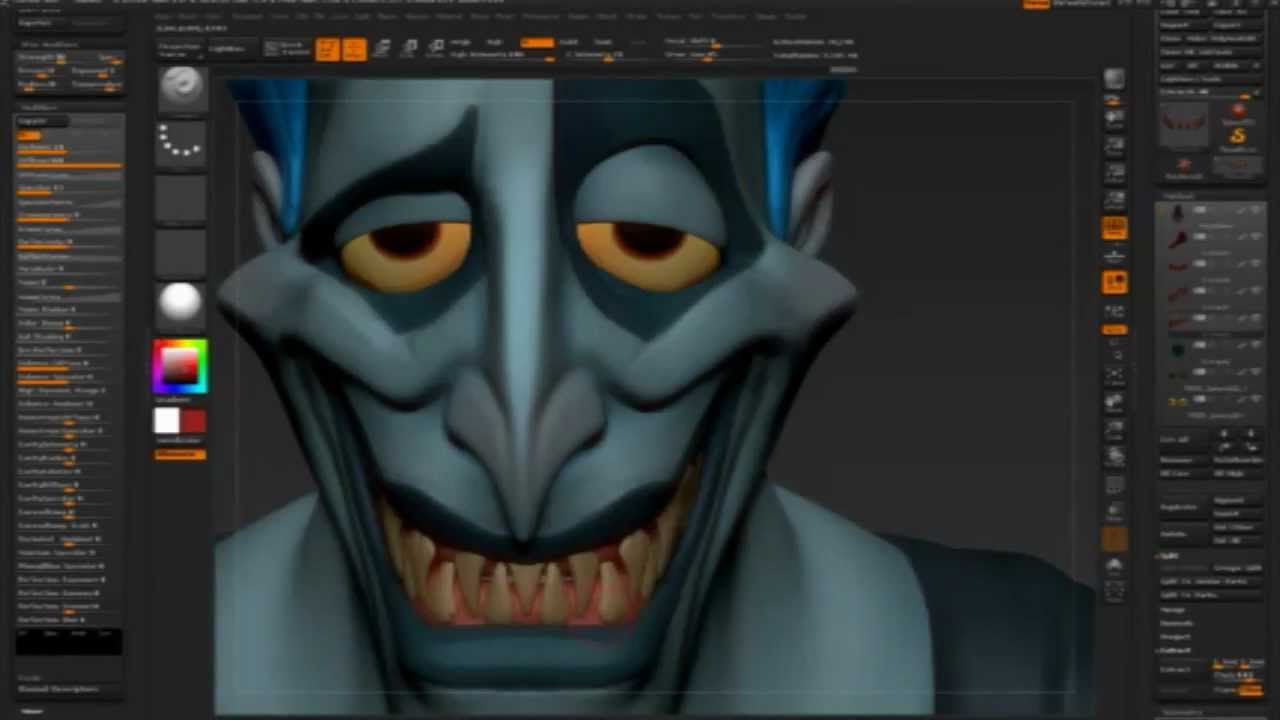The image size is (1280, 720).
Task: Activate the Scale transform icon in top shelf
Action: pos(409,49)
